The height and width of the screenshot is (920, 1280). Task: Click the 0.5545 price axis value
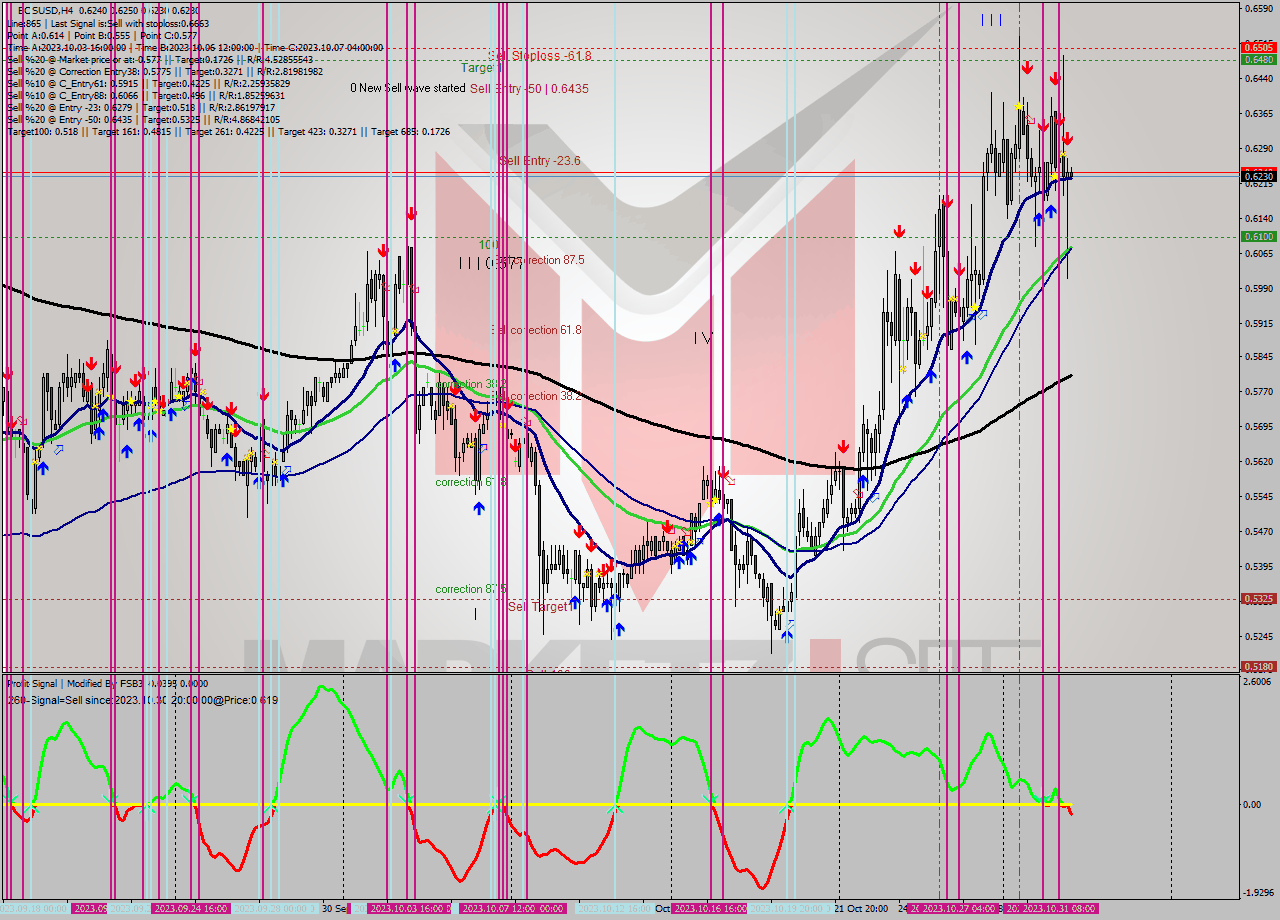coord(1257,496)
